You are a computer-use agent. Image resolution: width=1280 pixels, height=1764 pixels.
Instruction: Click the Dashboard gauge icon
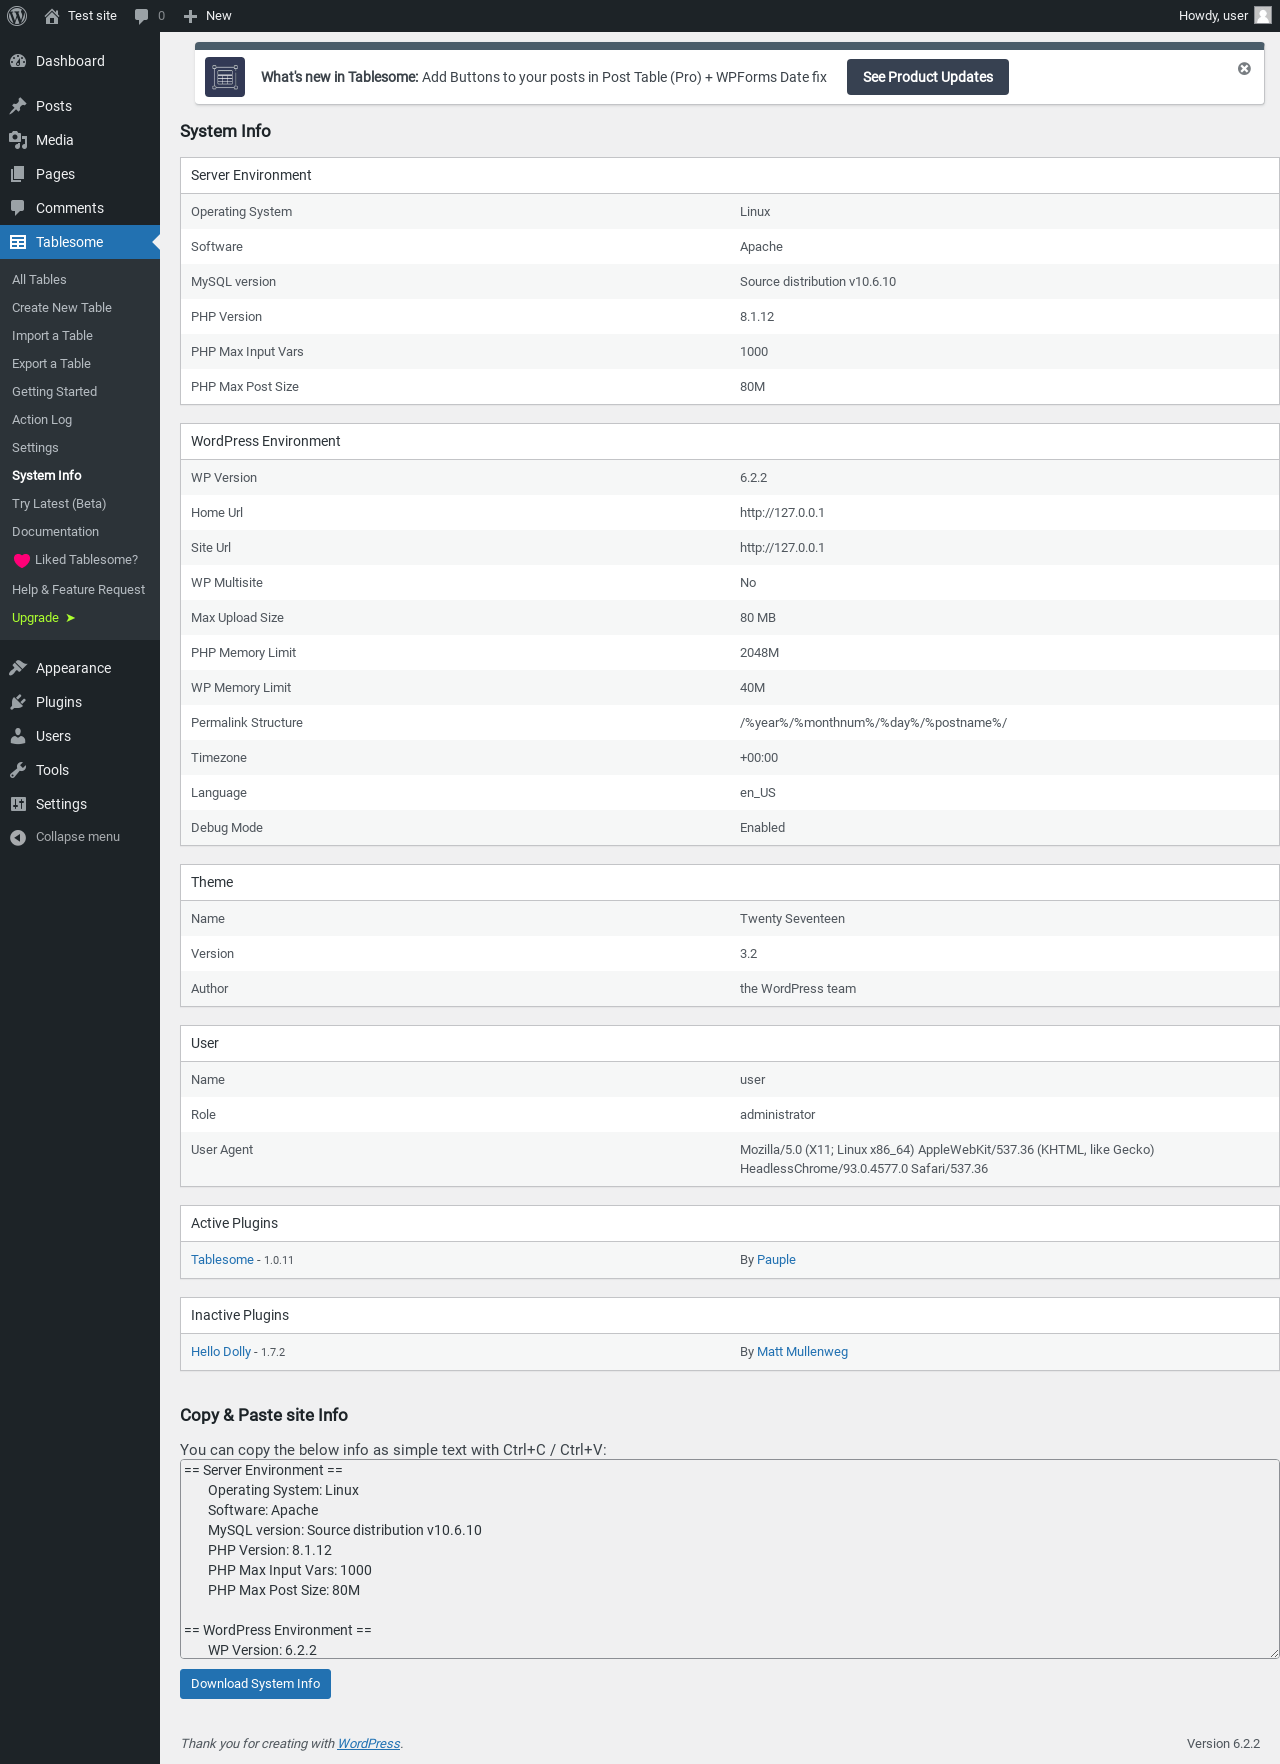tap(18, 61)
